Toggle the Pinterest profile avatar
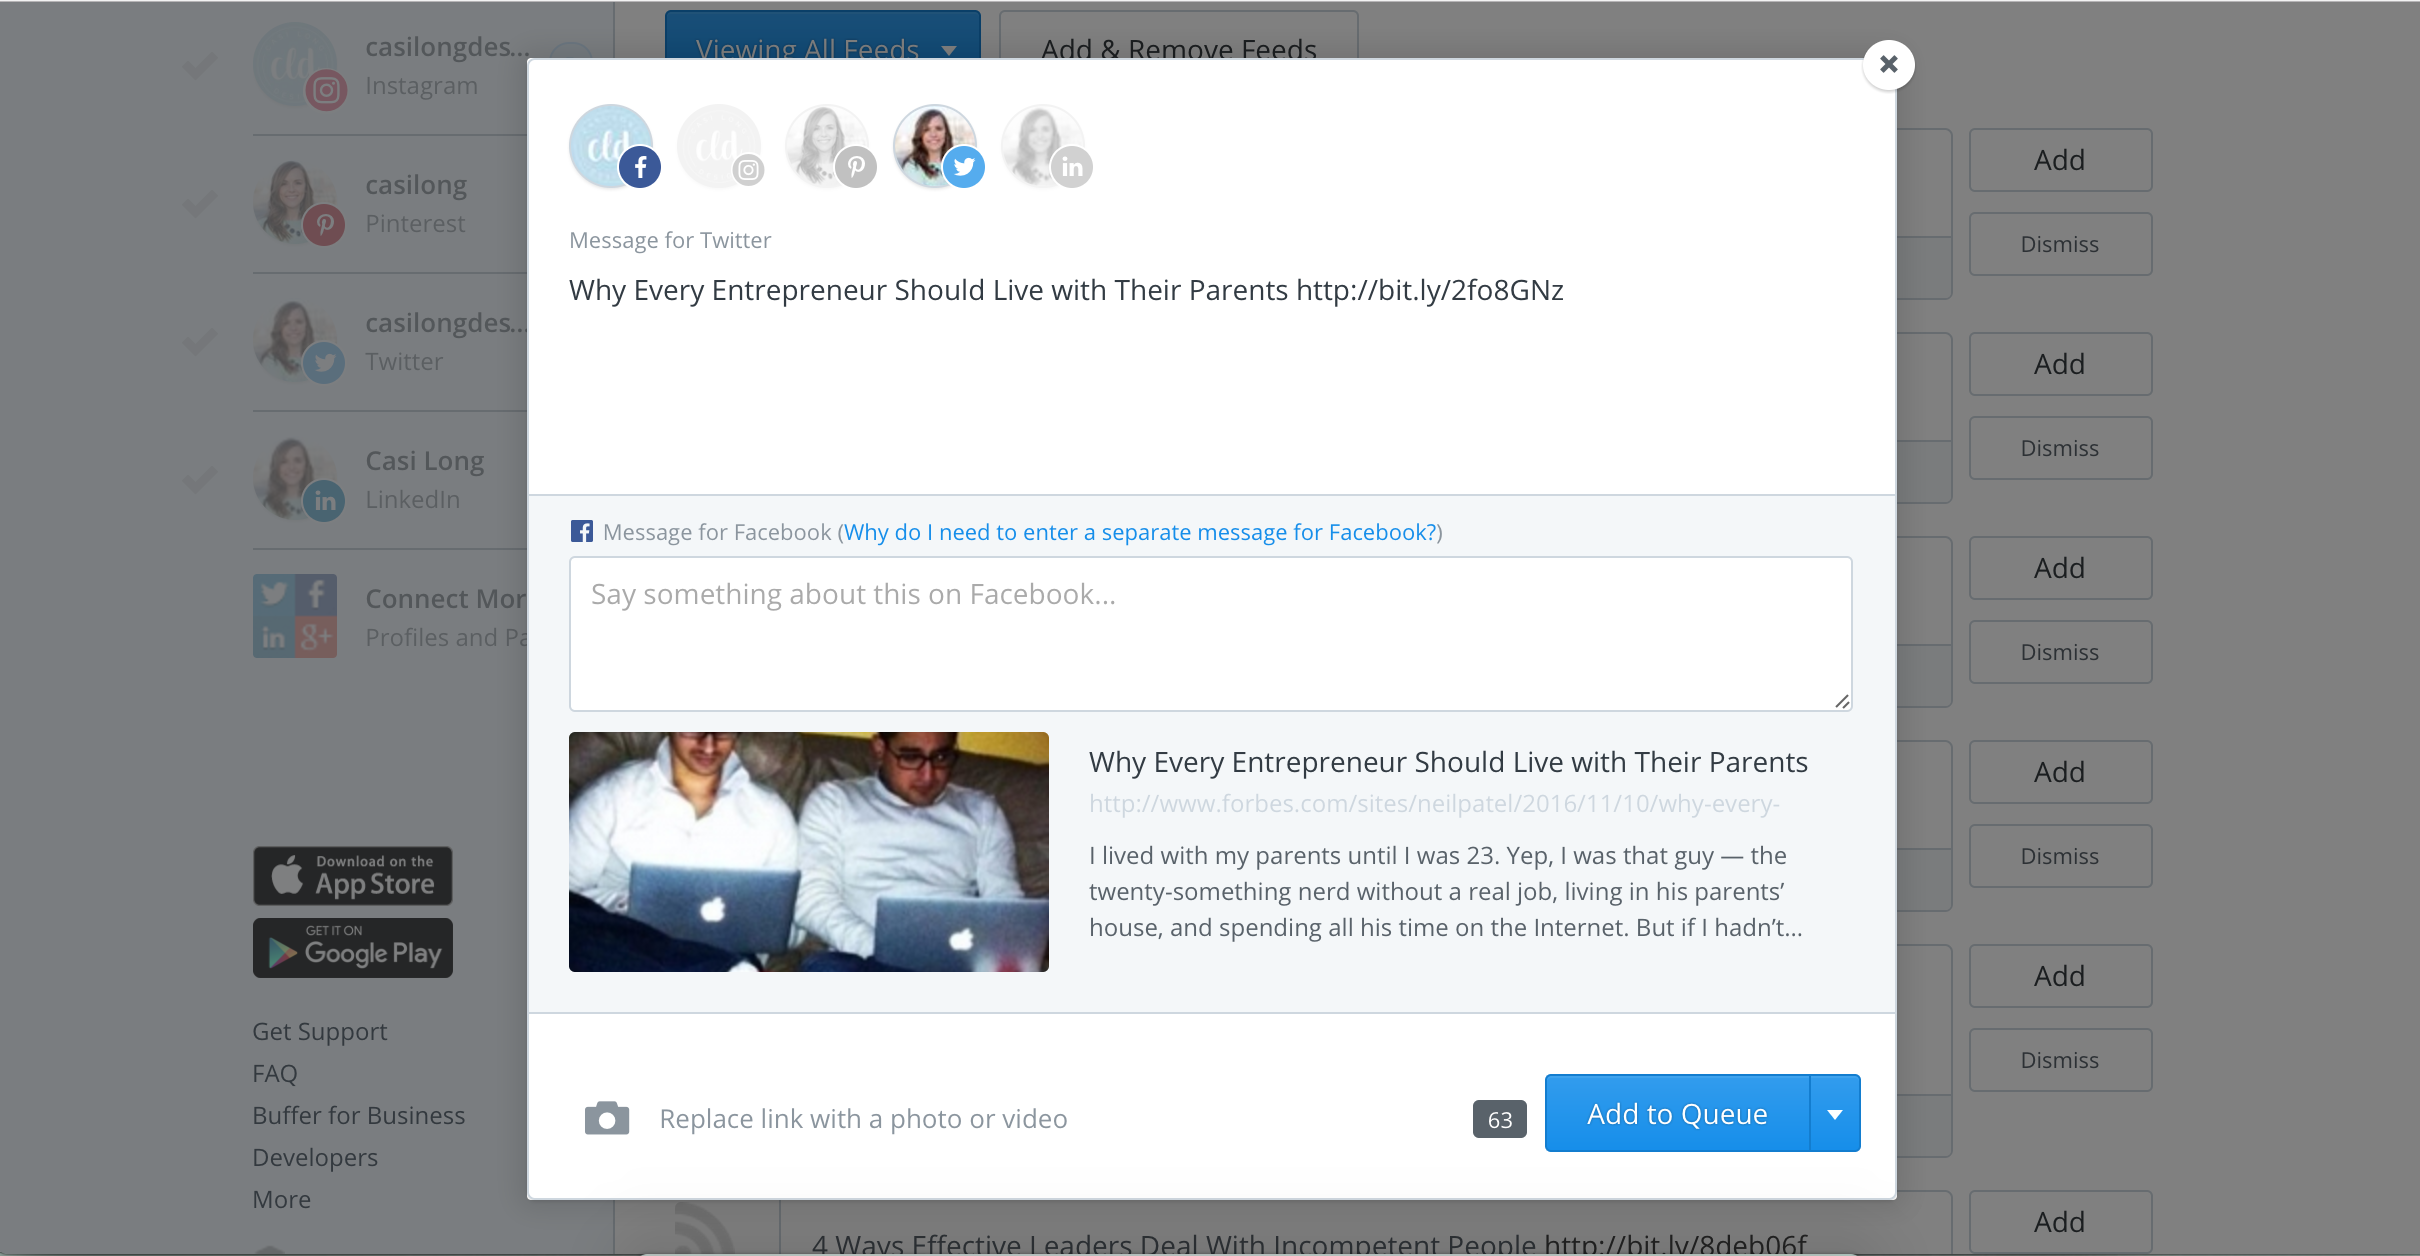Image resolution: width=2420 pixels, height=1256 pixels. point(828,146)
